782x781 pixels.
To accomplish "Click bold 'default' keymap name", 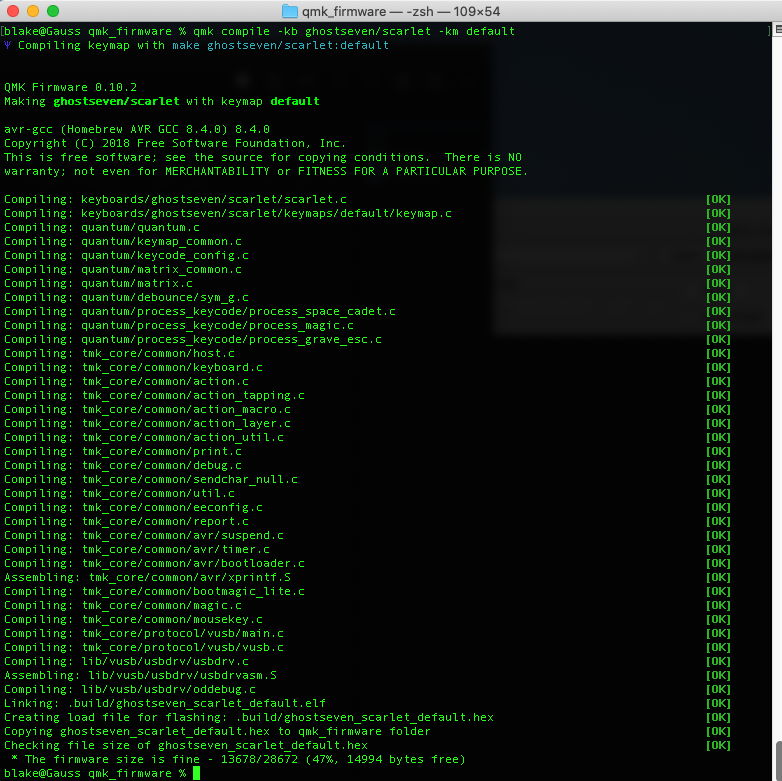I will [295, 101].
